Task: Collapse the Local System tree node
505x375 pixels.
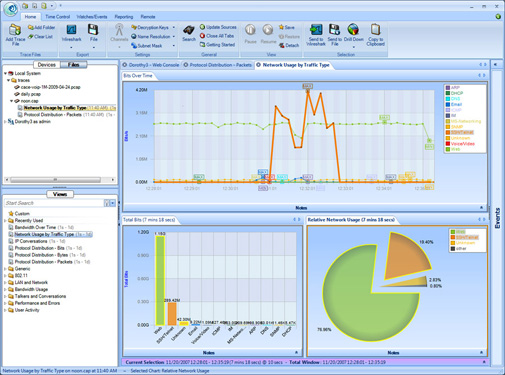Action: coord(5,73)
